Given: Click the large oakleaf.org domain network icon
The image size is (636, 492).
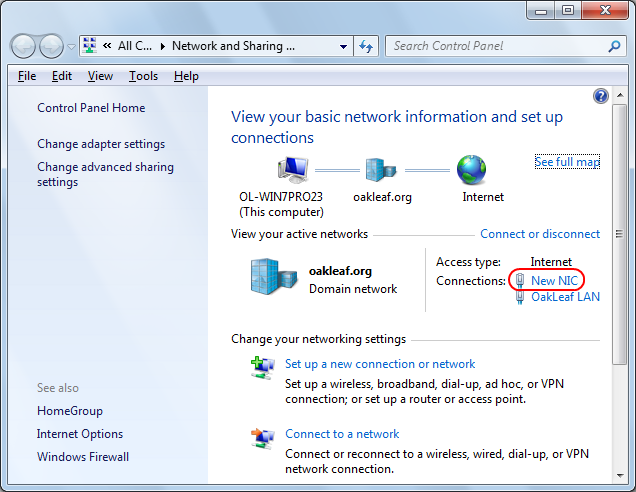Looking at the screenshot, I should click(x=273, y=276).
